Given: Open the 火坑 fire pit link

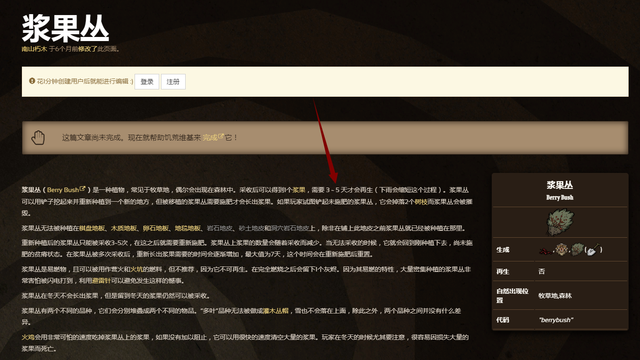Looking at the screenshot, I should pyautogui.click(x=137, y=269).
